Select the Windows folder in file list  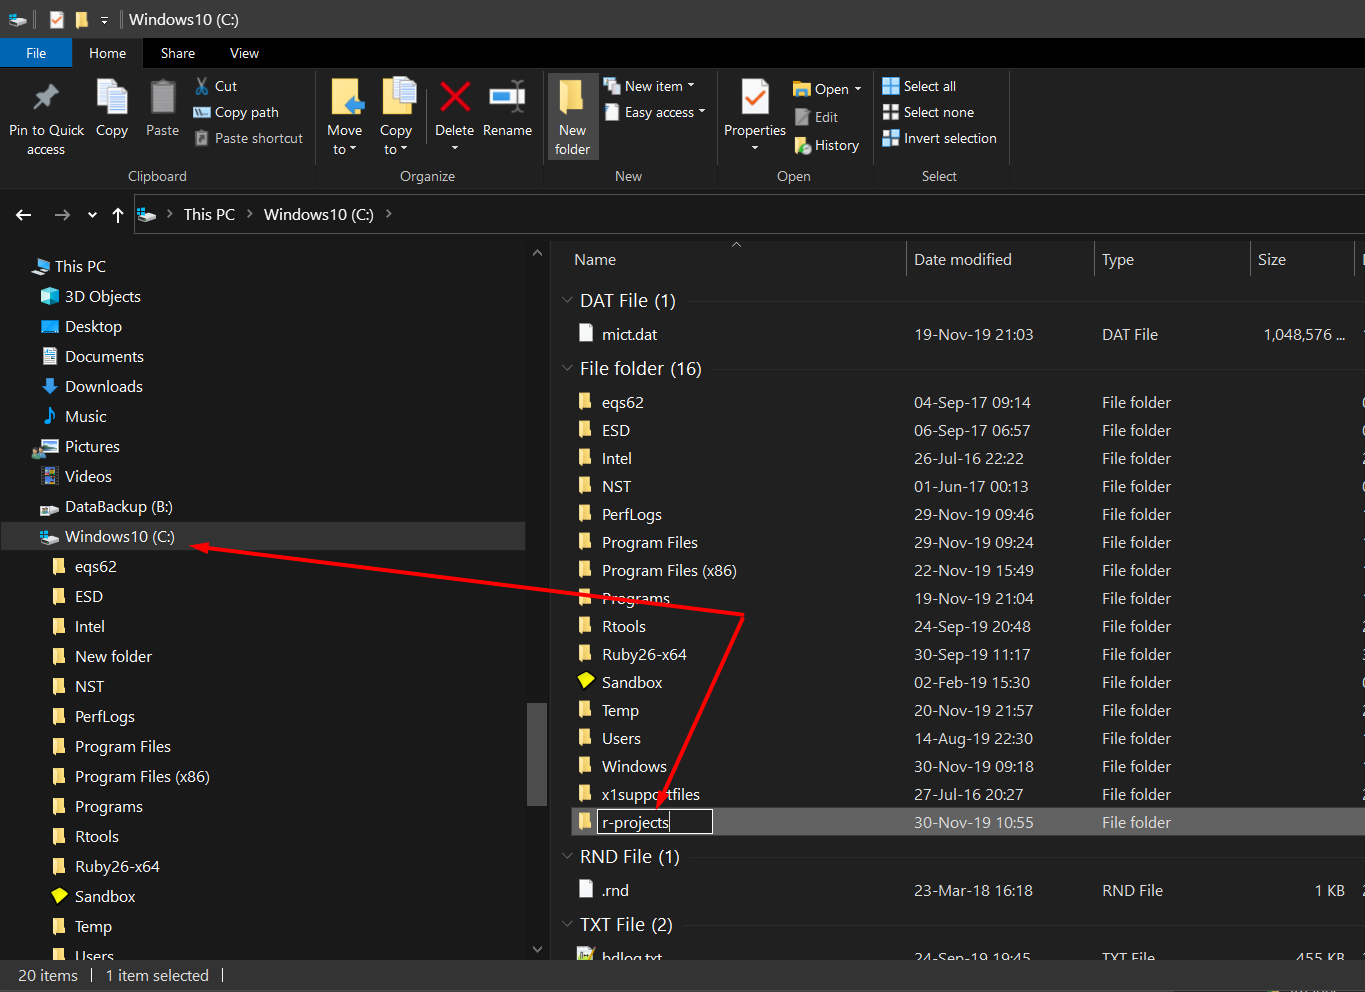[x=634, y=766]
